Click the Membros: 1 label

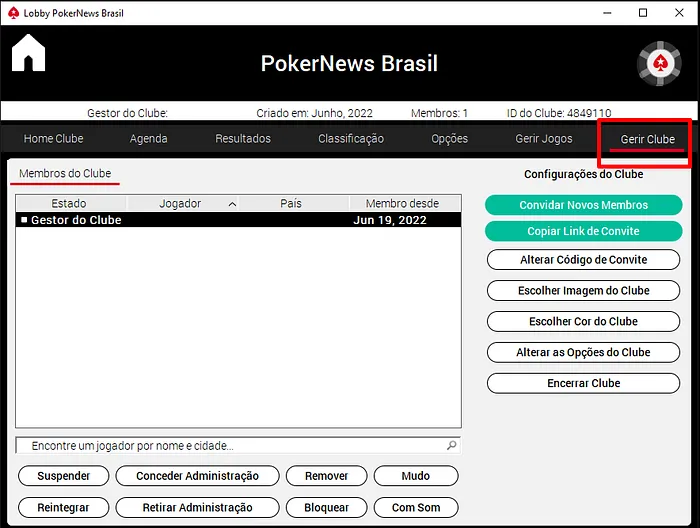439,113
